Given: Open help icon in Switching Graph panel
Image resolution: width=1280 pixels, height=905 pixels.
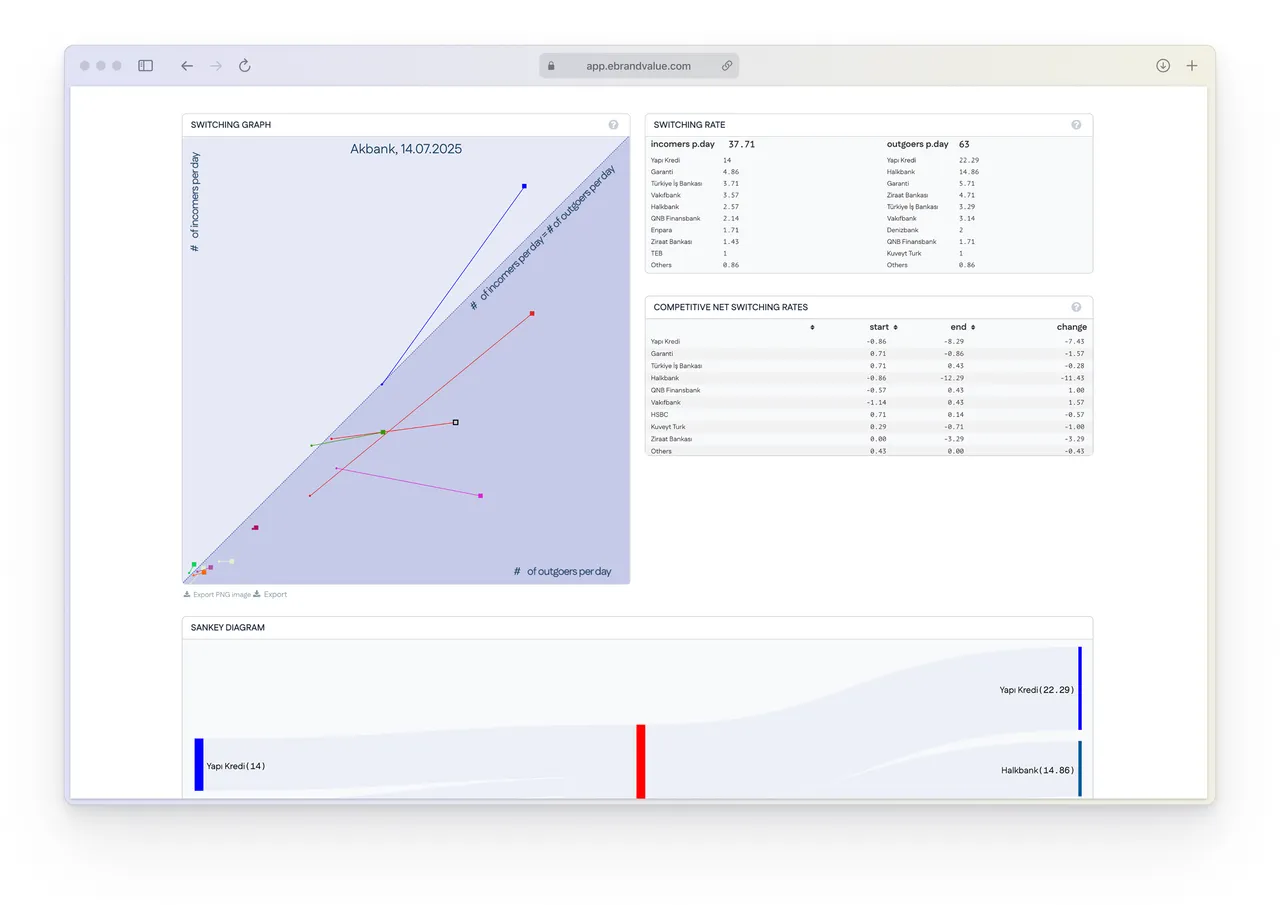Looking at the screenshot, I should (x=613, y=125).
